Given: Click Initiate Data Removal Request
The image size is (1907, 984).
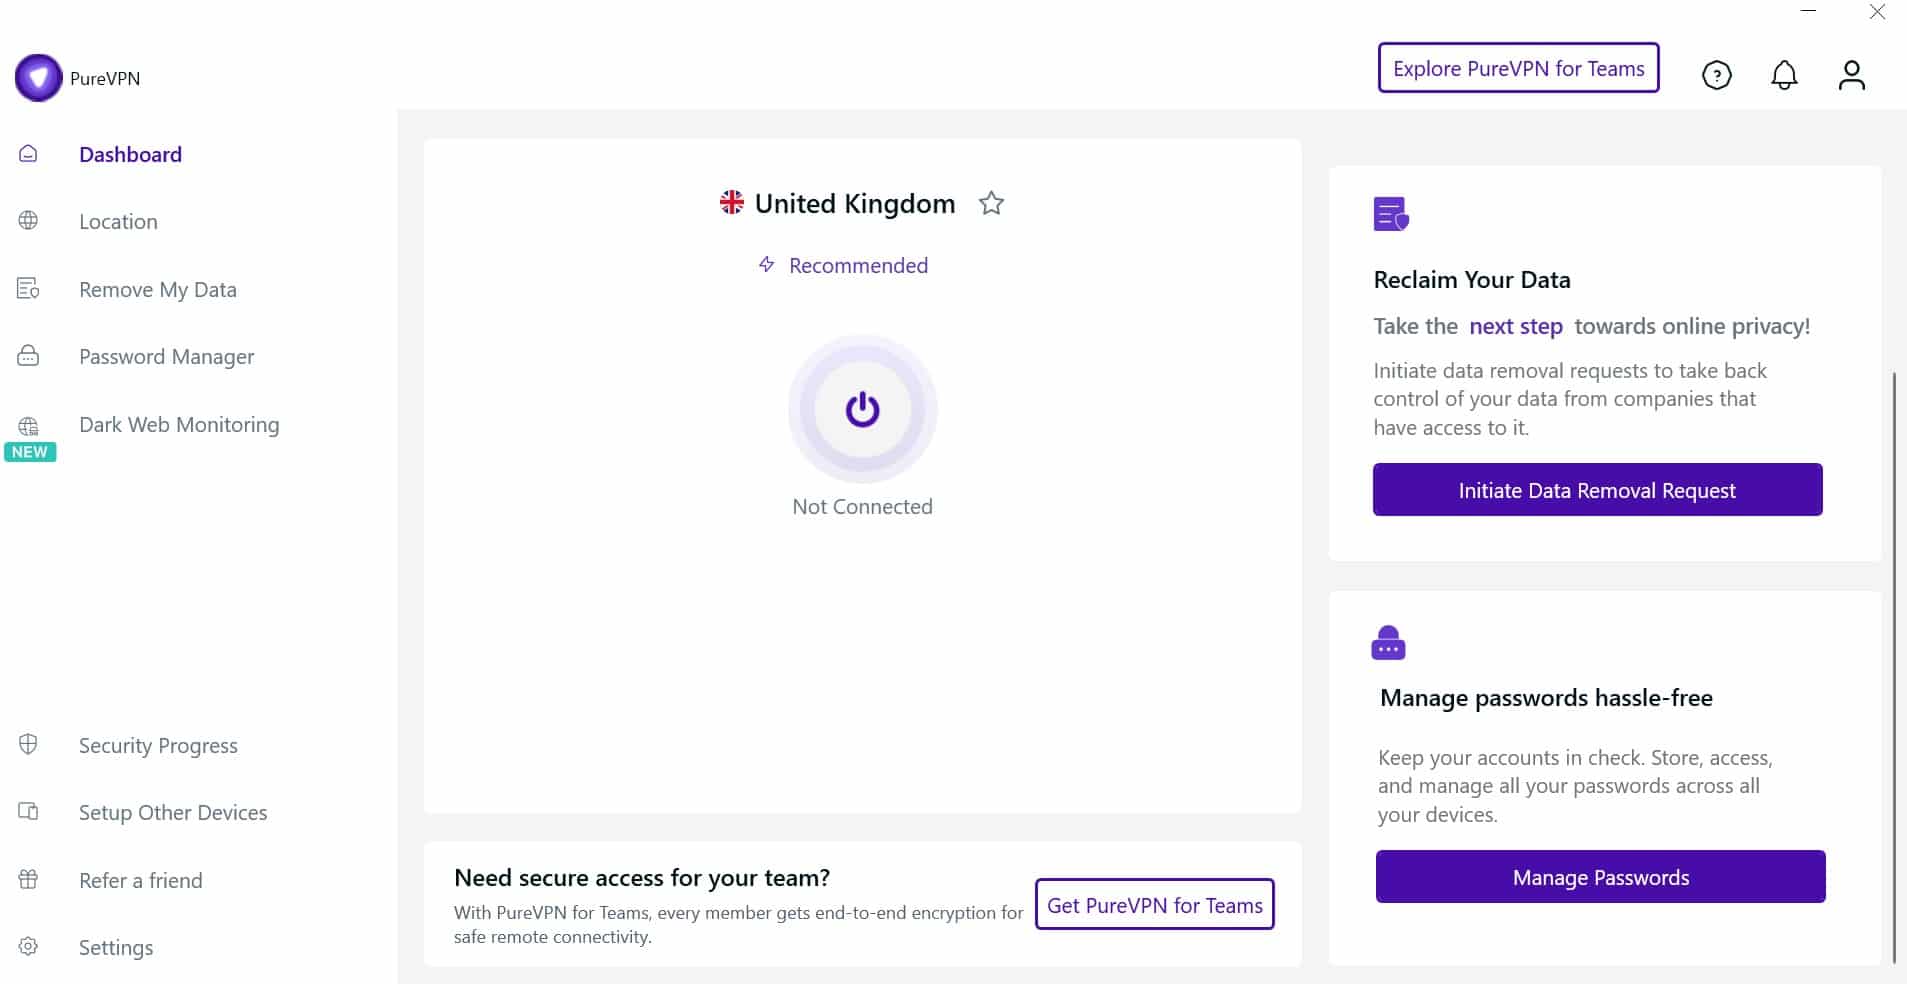Looking at the screenshot, I should click(x=1597, y=490).
